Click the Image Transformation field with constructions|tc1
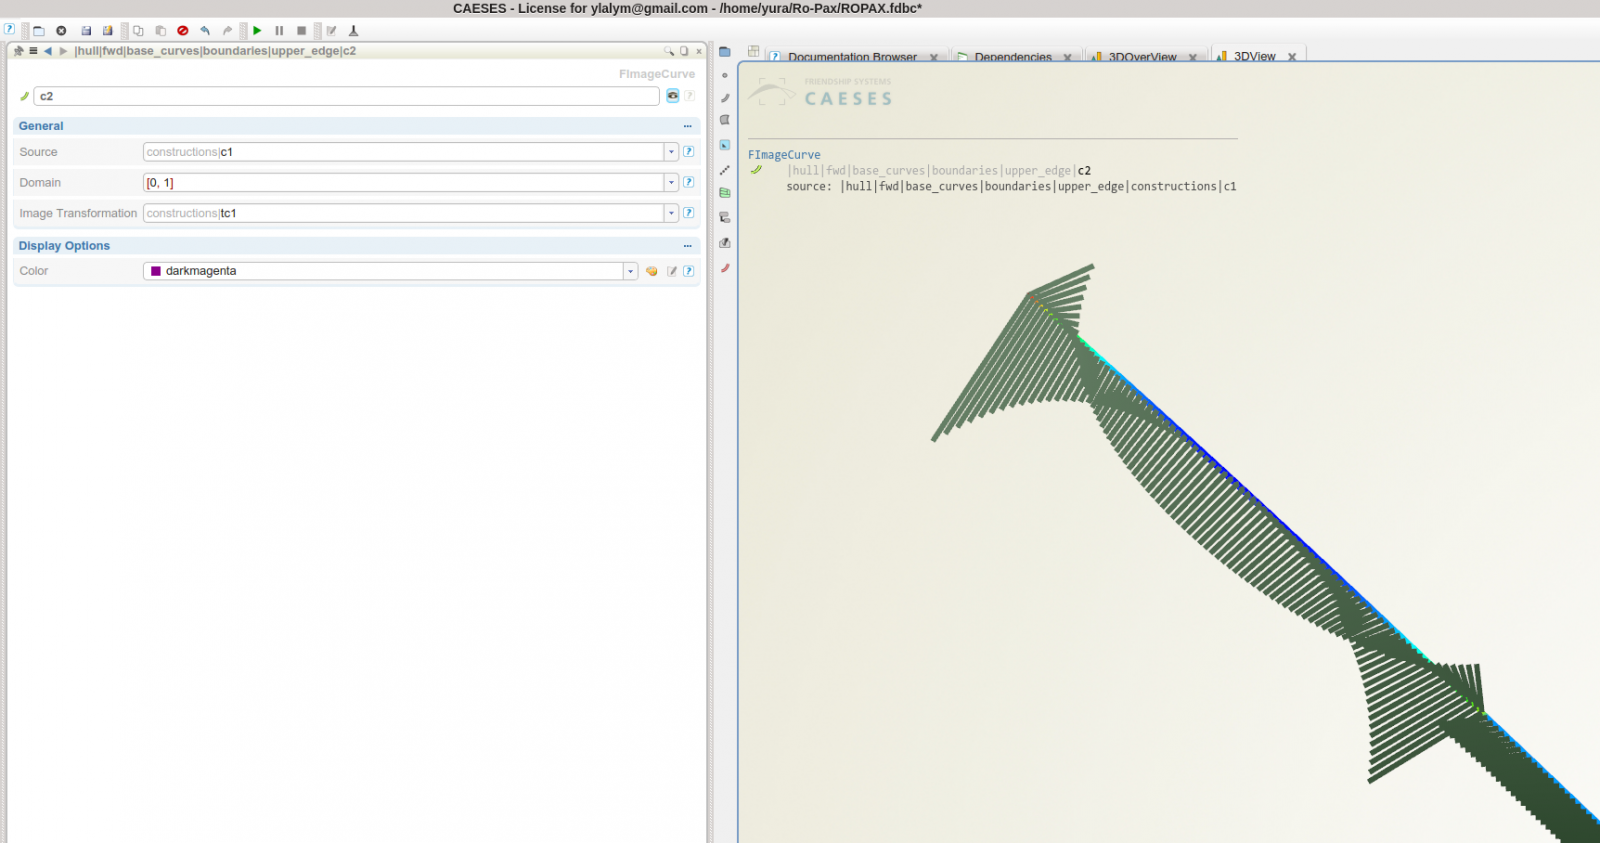Viewport: 1600px width, 843px height. coord(404,213)
